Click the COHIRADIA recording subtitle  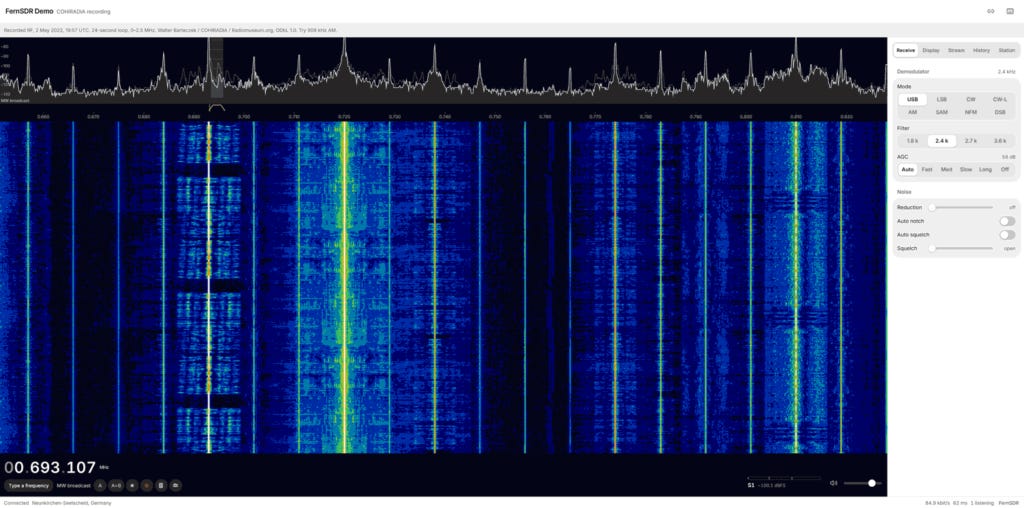pyautogui.click(x=84, y=12)
